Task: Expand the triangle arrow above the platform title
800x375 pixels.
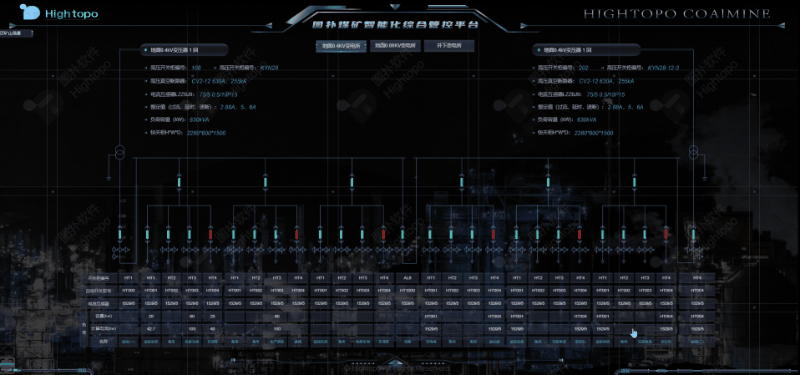Action: 394,7
